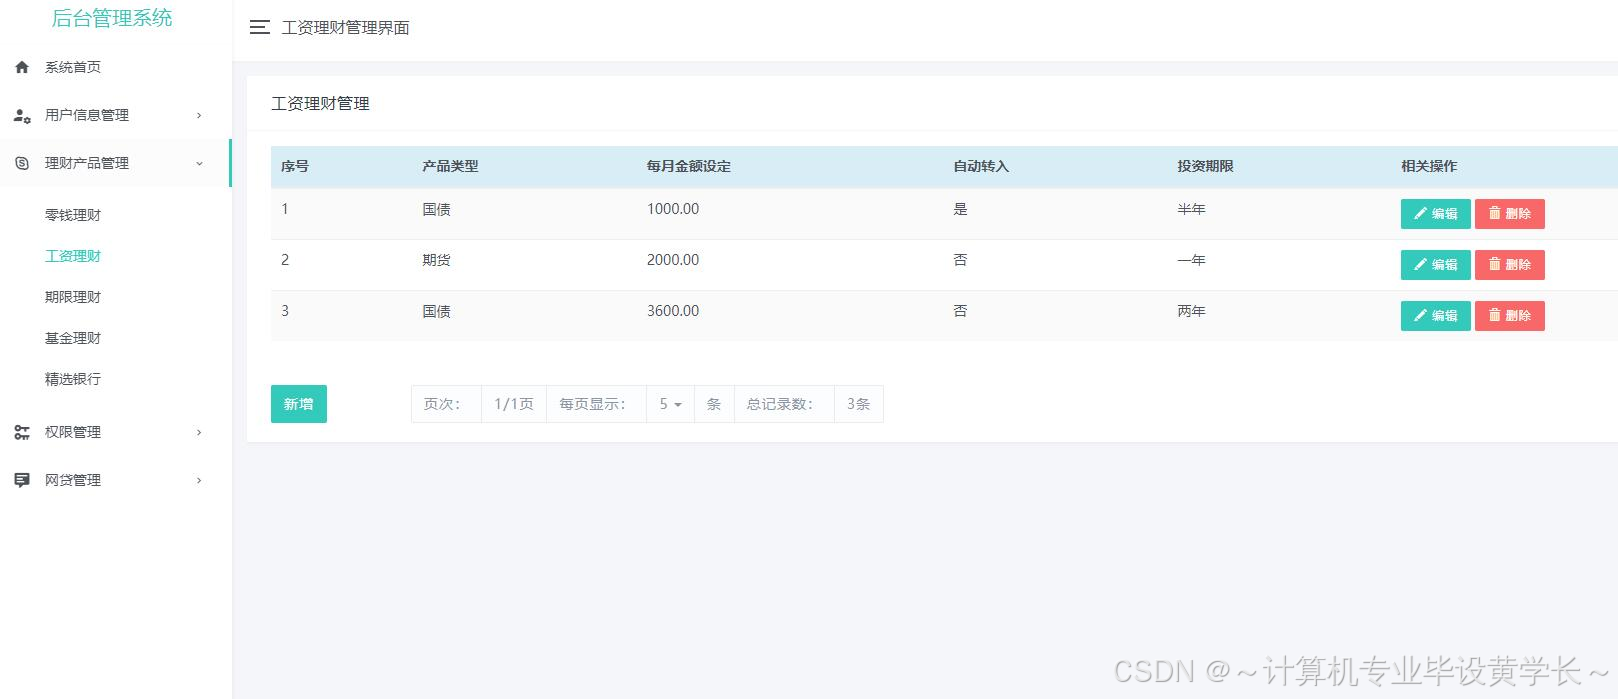This screenshot has height=699, width=1618.
Task: Collapse the 理财产品管理 chevron
Action: click(199, 163)
